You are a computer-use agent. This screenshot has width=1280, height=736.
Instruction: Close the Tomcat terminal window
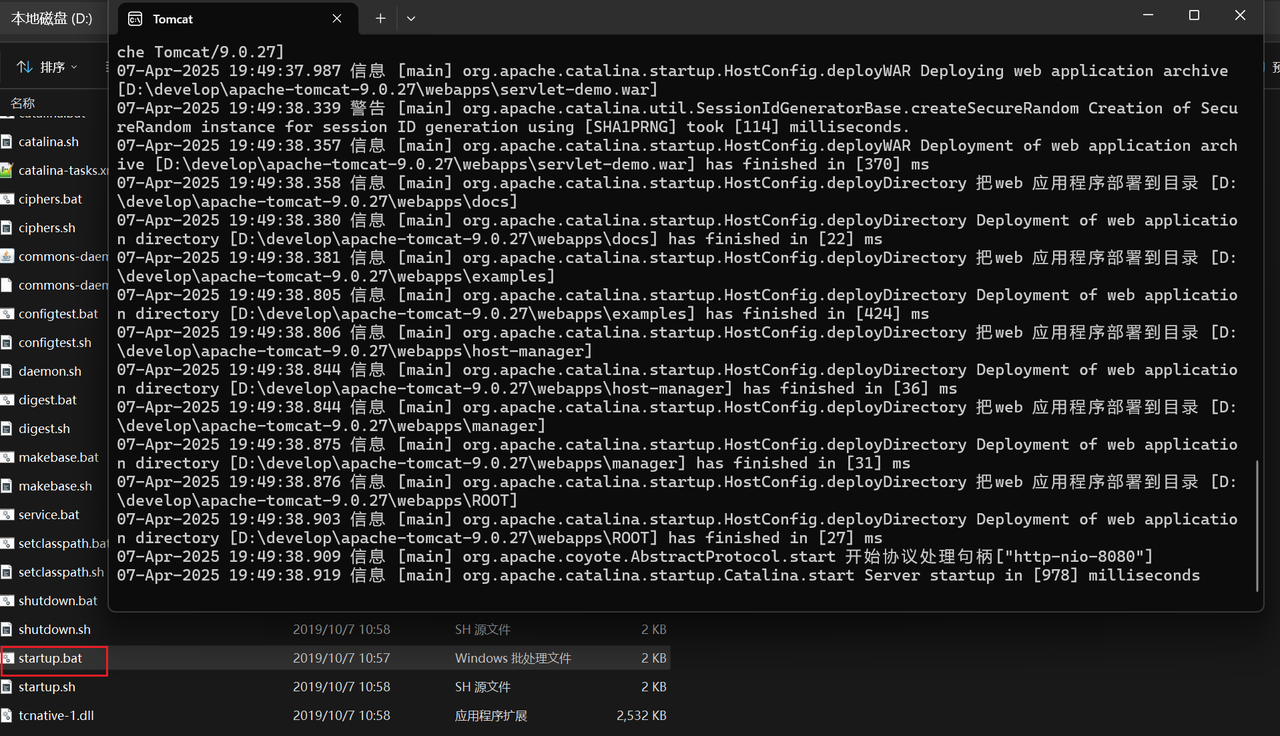pos(1240,16)
